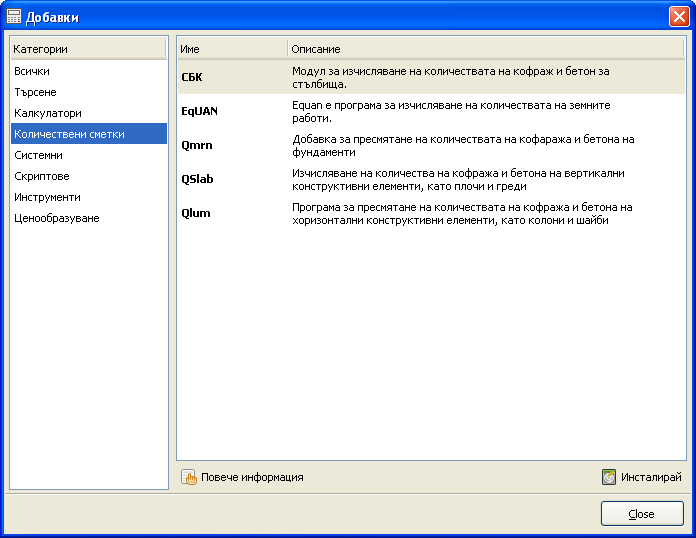Switch to the Системни category
Viewport: 696px width, 538px height.
click(39, 155)
